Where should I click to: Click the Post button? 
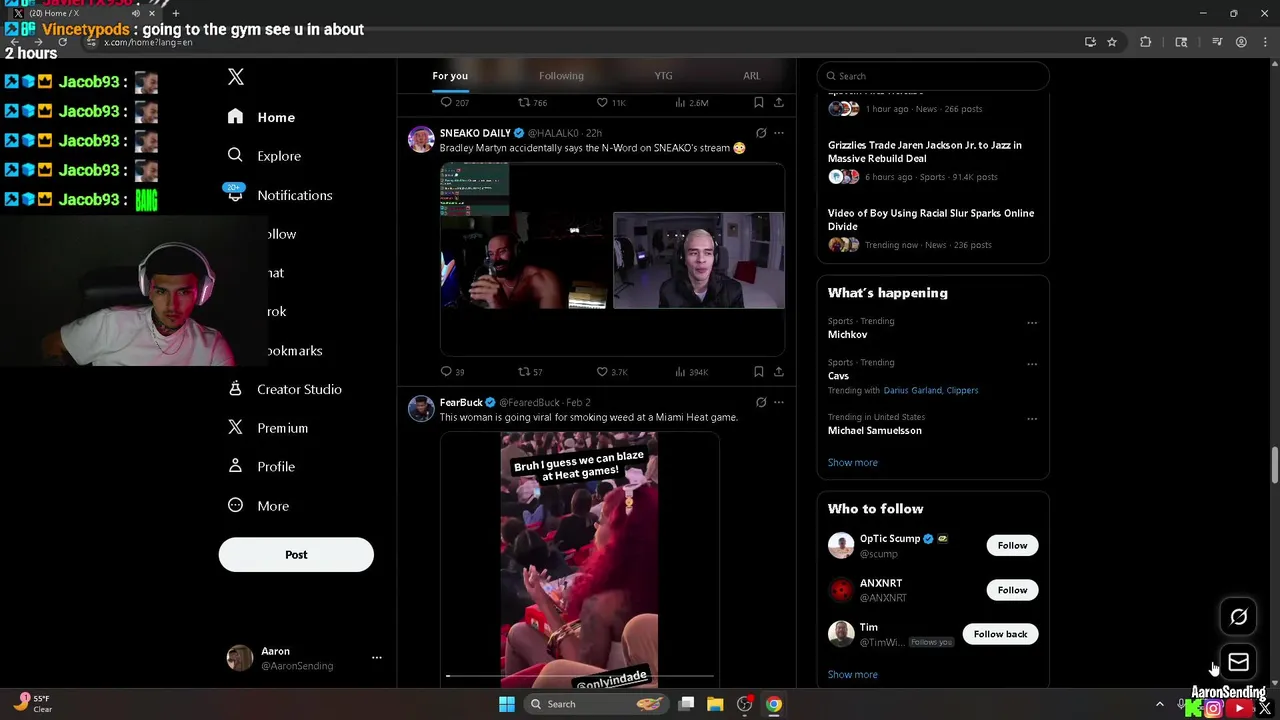point(296,555)
